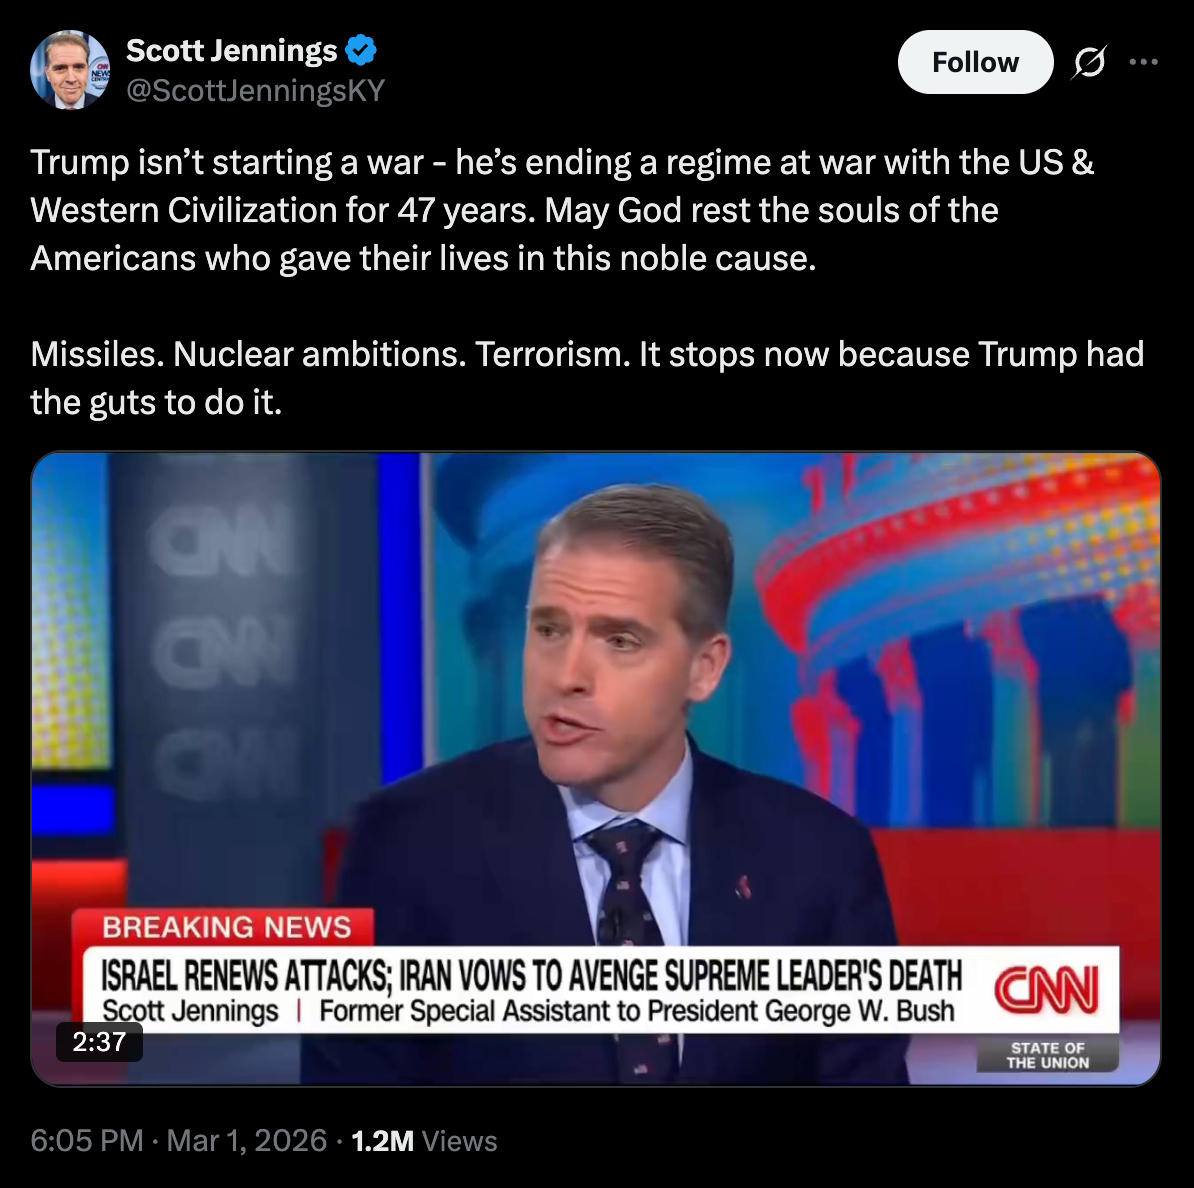The width and height of the screenshot is (1194, 1188).
Task: Play the embedded CNN video
Action: (595, 768)
